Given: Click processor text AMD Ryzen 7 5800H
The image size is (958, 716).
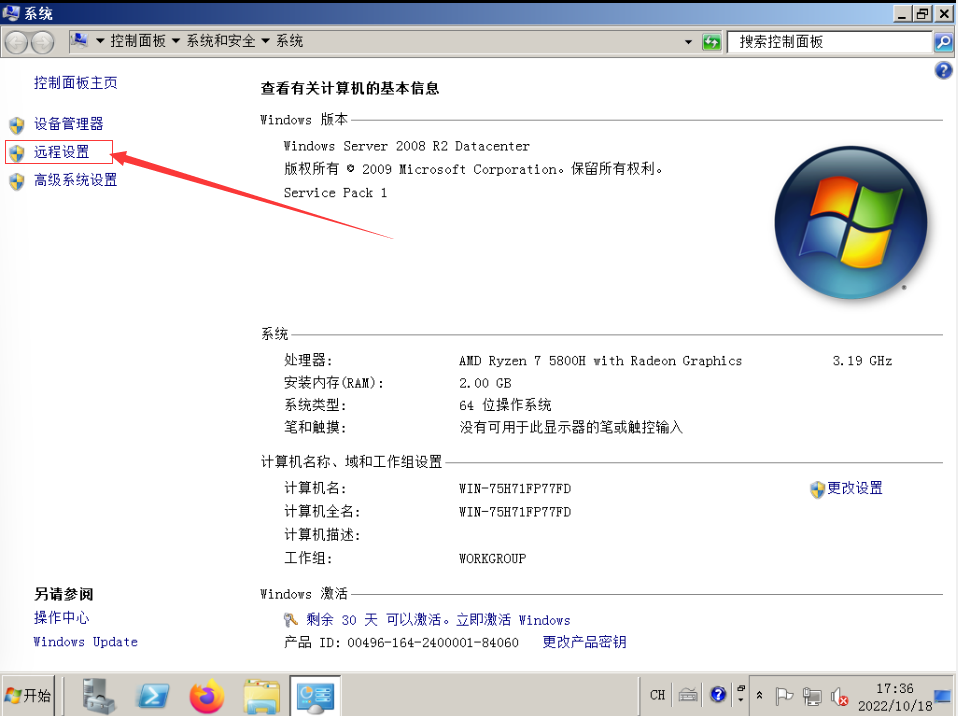Looking at the screenshot, I should point(522,360).
